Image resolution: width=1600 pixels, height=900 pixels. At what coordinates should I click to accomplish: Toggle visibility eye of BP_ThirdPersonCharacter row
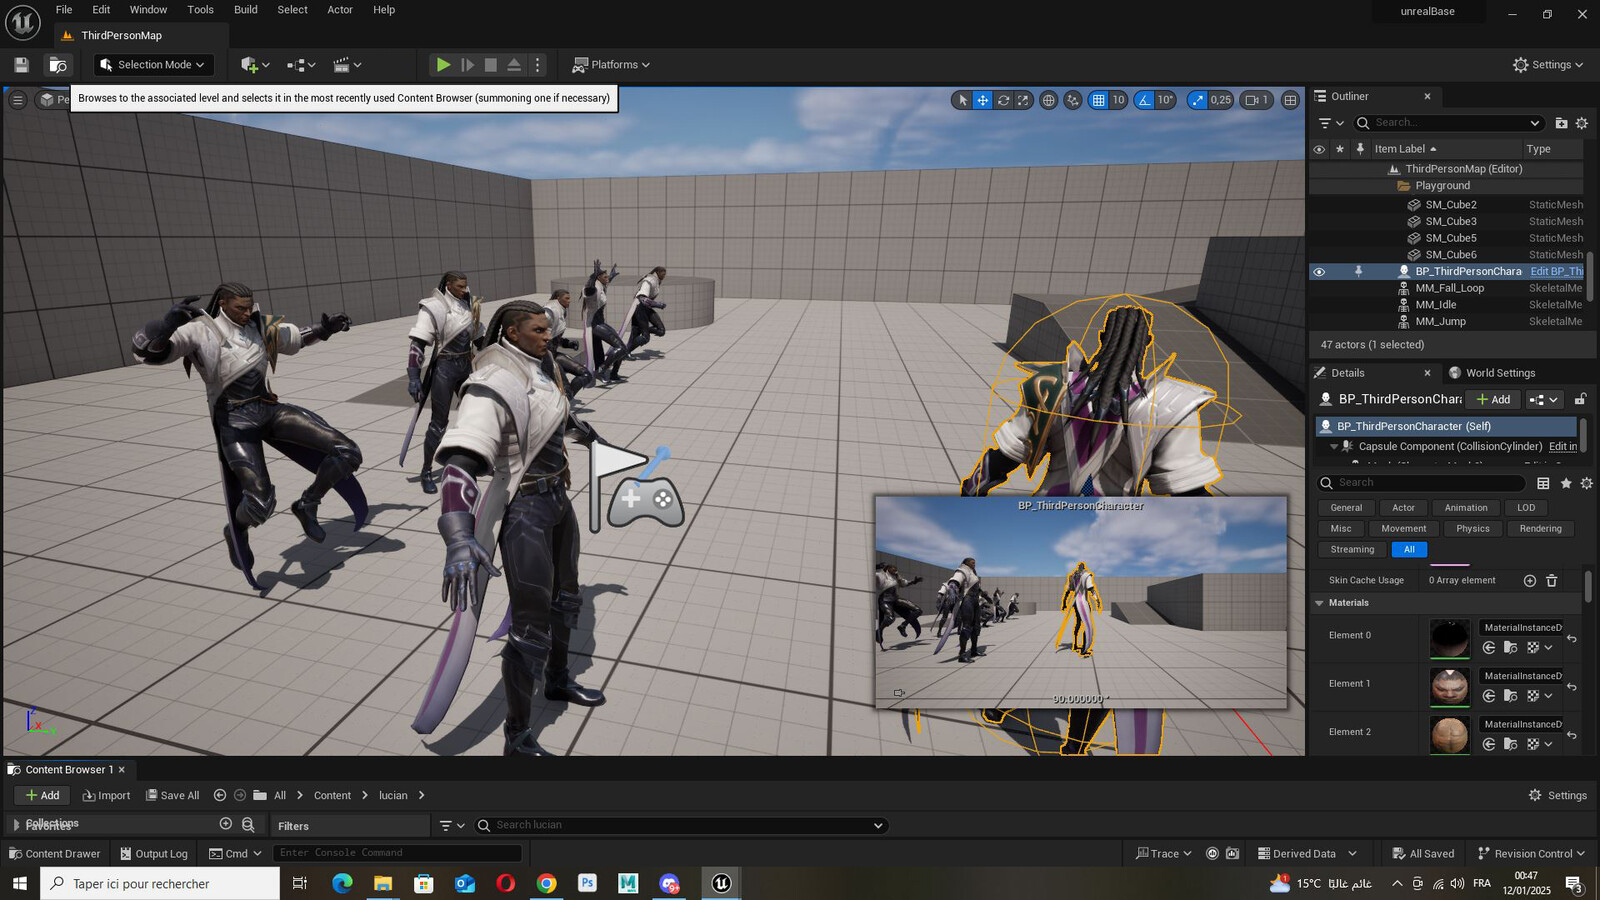point(1319,272)
